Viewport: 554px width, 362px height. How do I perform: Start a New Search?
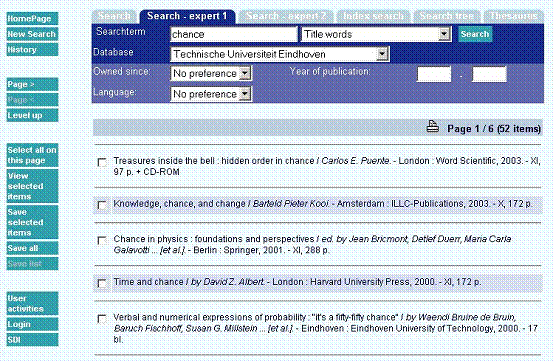click(x=32, y=34)
